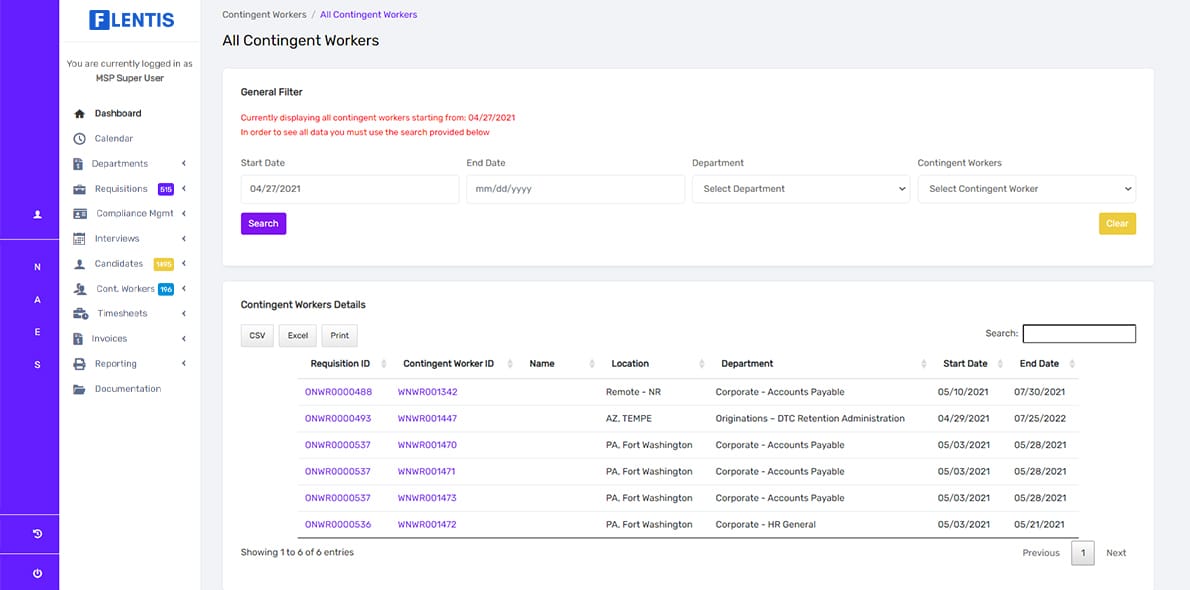The width and height of the screenshot is (1190, 590).
Task: Click the End Date field
Action: click(575, 189)
